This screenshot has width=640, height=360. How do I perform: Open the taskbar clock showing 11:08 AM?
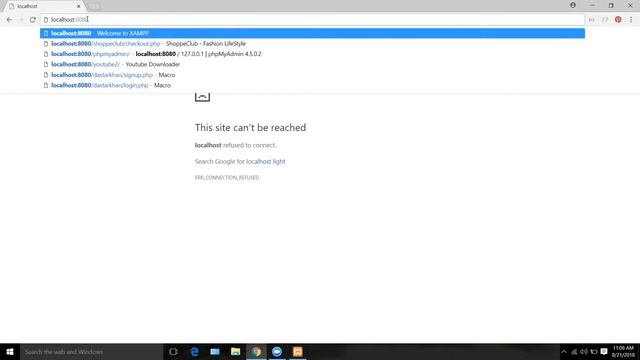(623, 351)
